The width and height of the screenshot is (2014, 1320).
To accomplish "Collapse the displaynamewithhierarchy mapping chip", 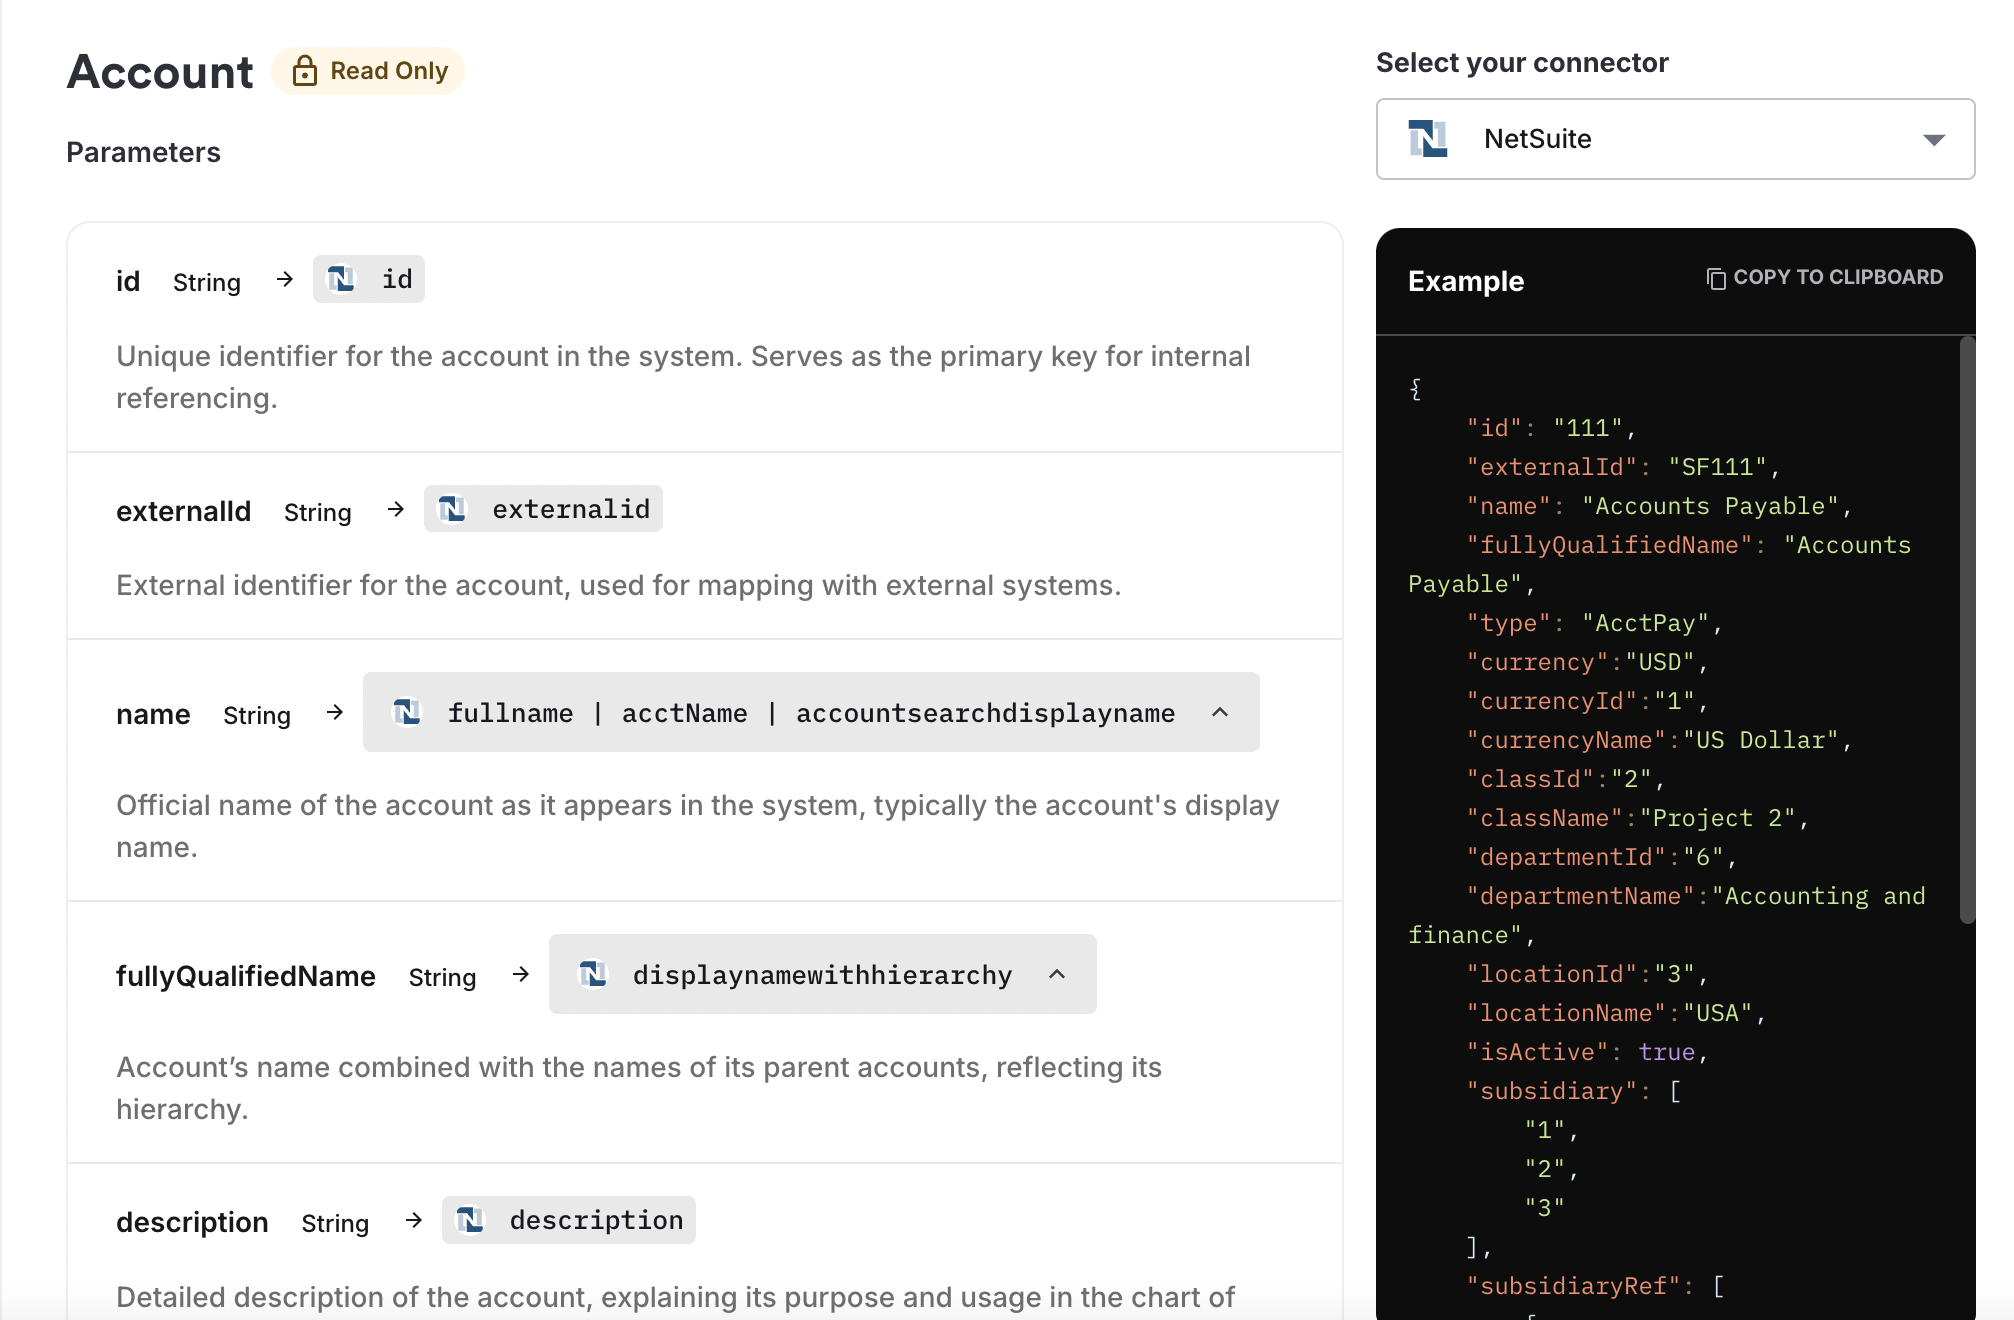I will click(x=823, y=974).
